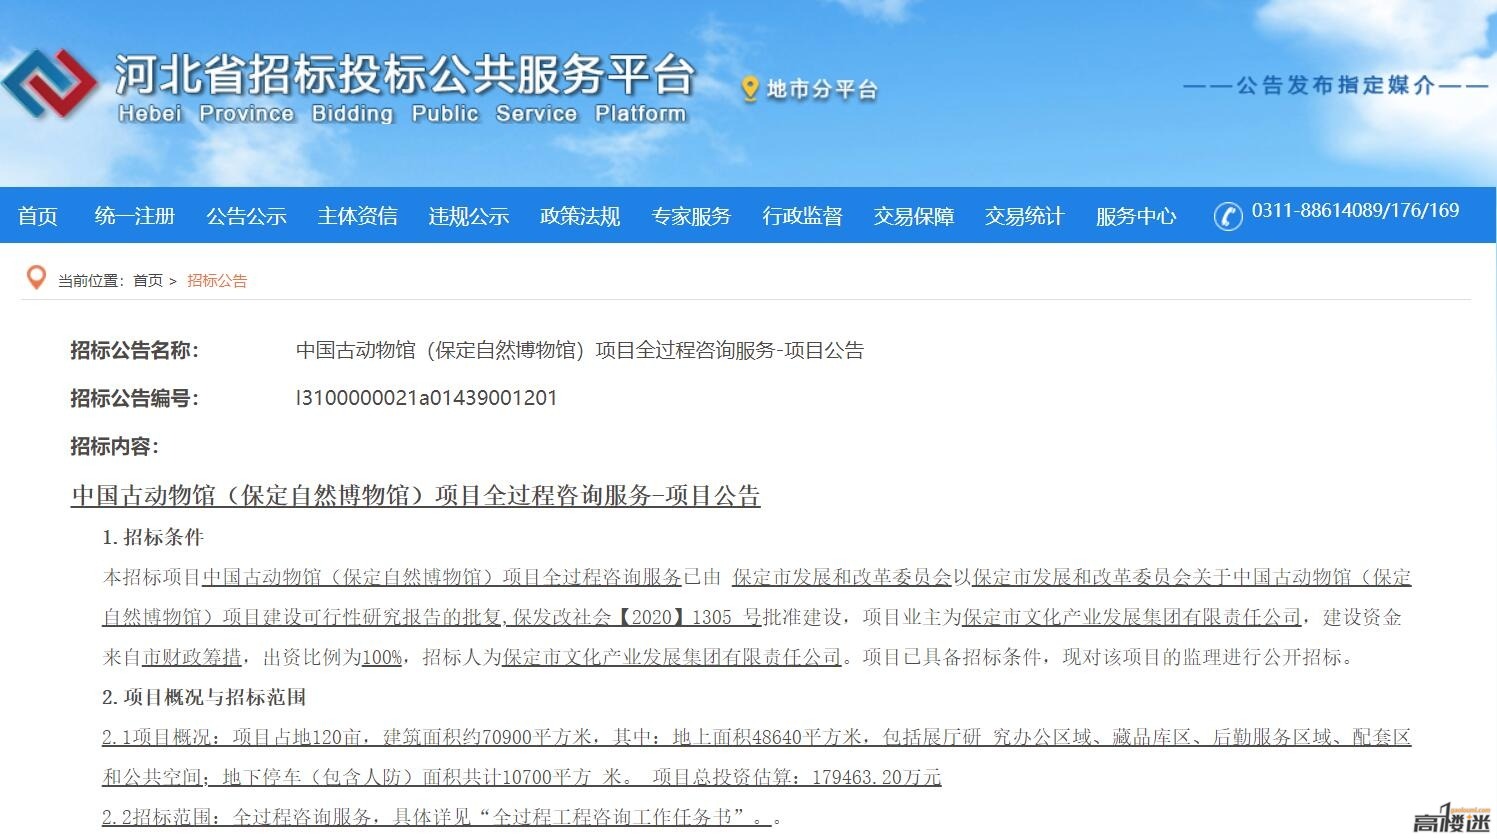Click the orange location marker by 当前位置

click(x=36, y=277)
